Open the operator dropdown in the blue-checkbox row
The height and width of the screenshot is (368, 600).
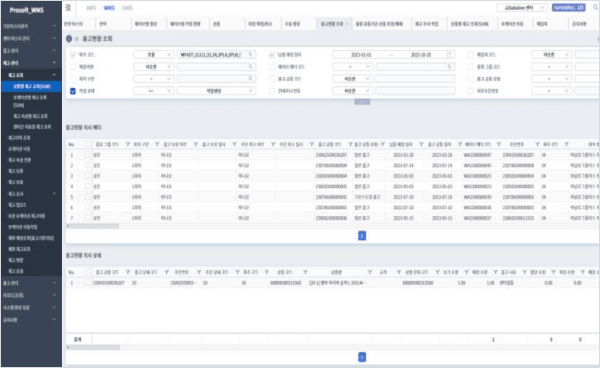[x=154, y=91]
